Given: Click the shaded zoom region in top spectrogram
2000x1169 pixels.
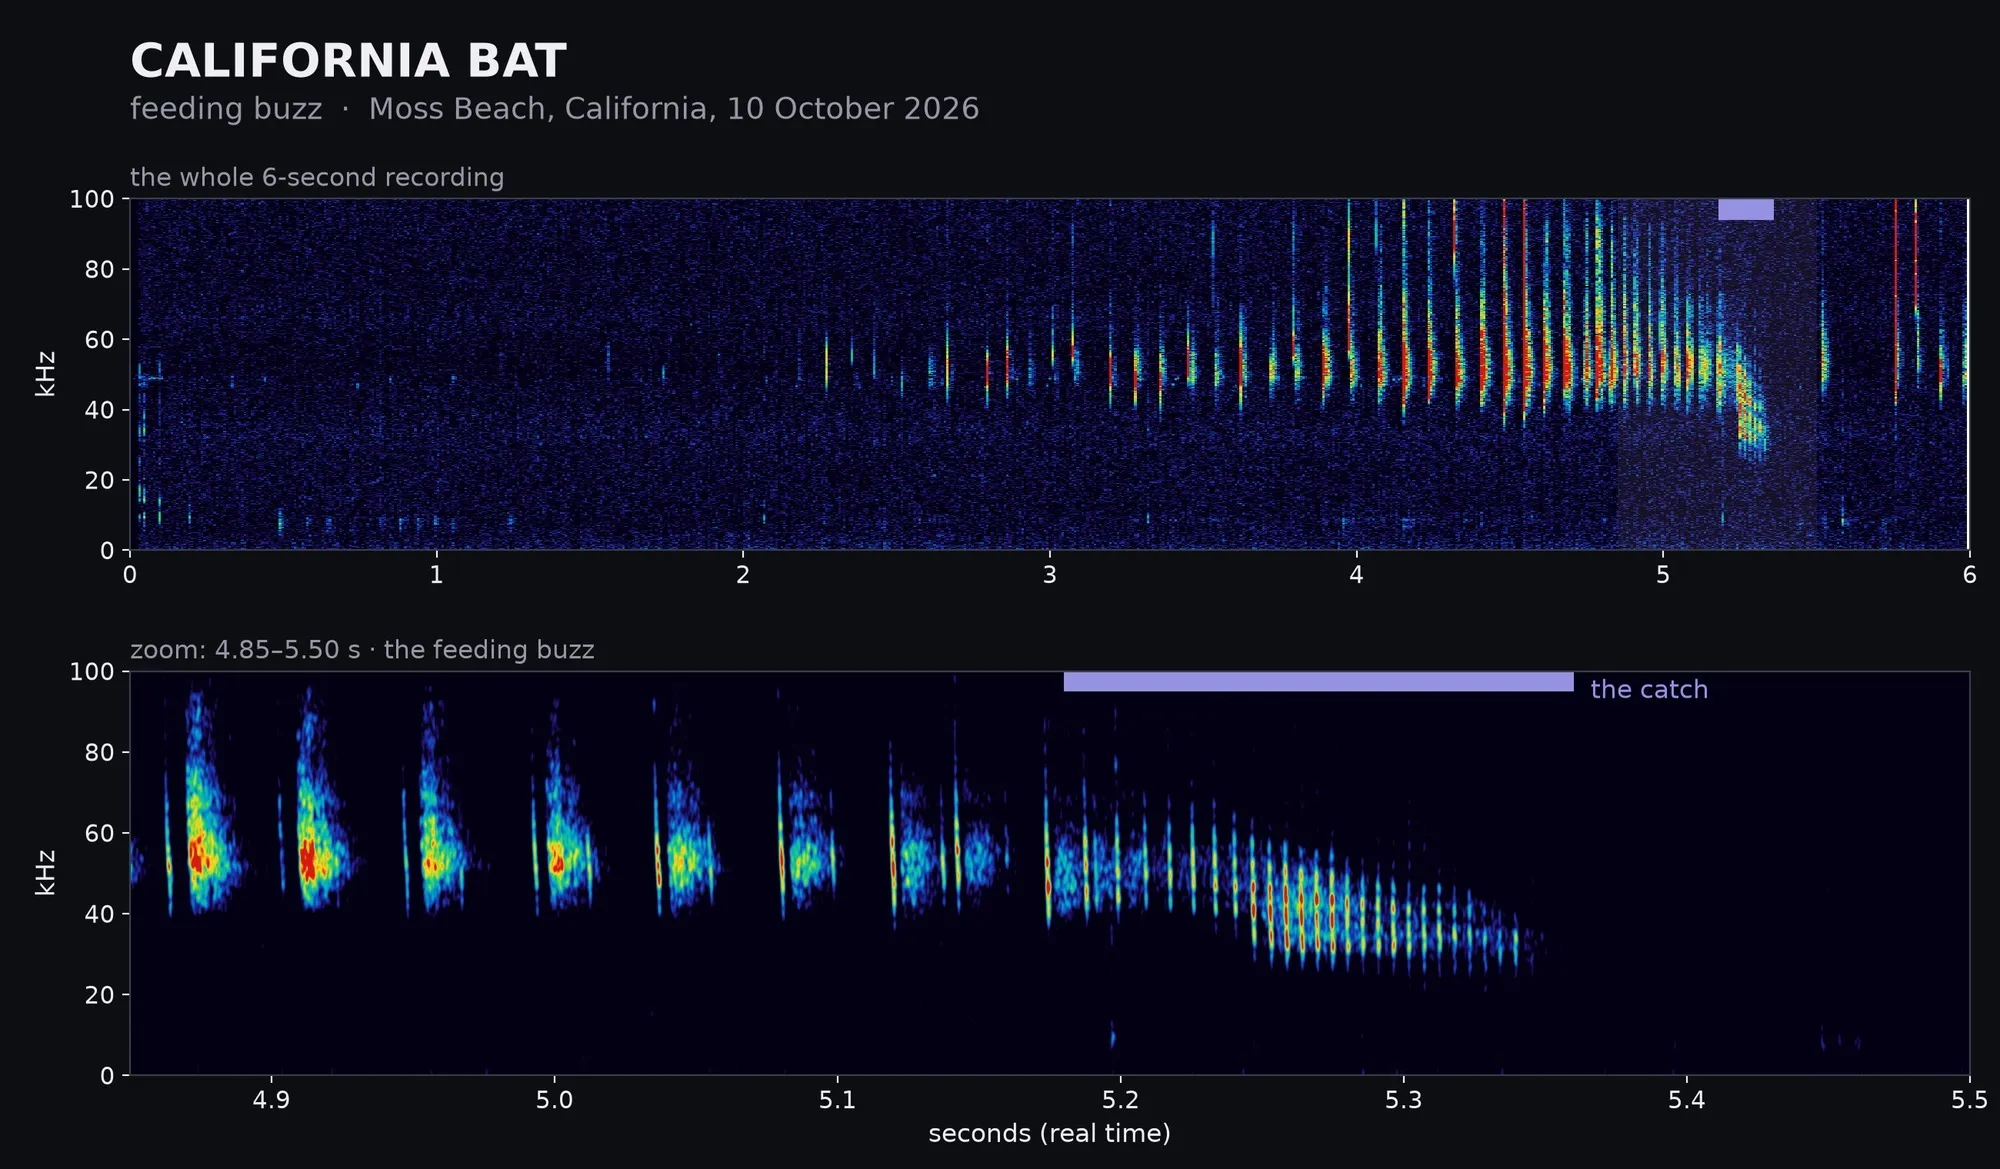Looking at the screenshot, I should (1716, 374).
